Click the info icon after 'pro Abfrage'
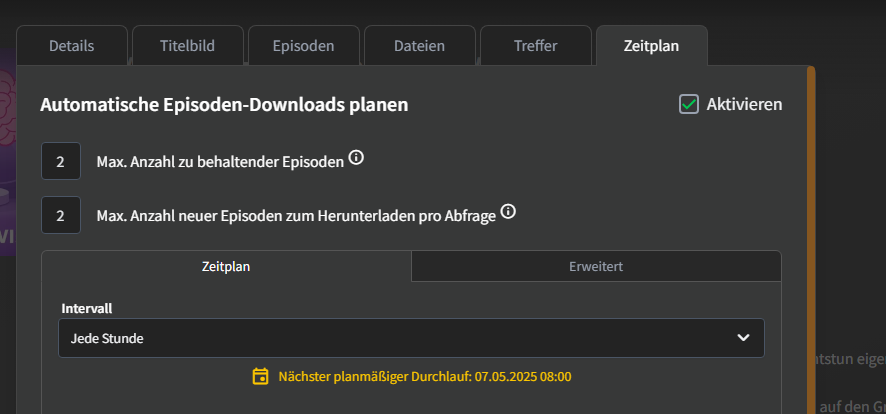 tap(508, 212)
